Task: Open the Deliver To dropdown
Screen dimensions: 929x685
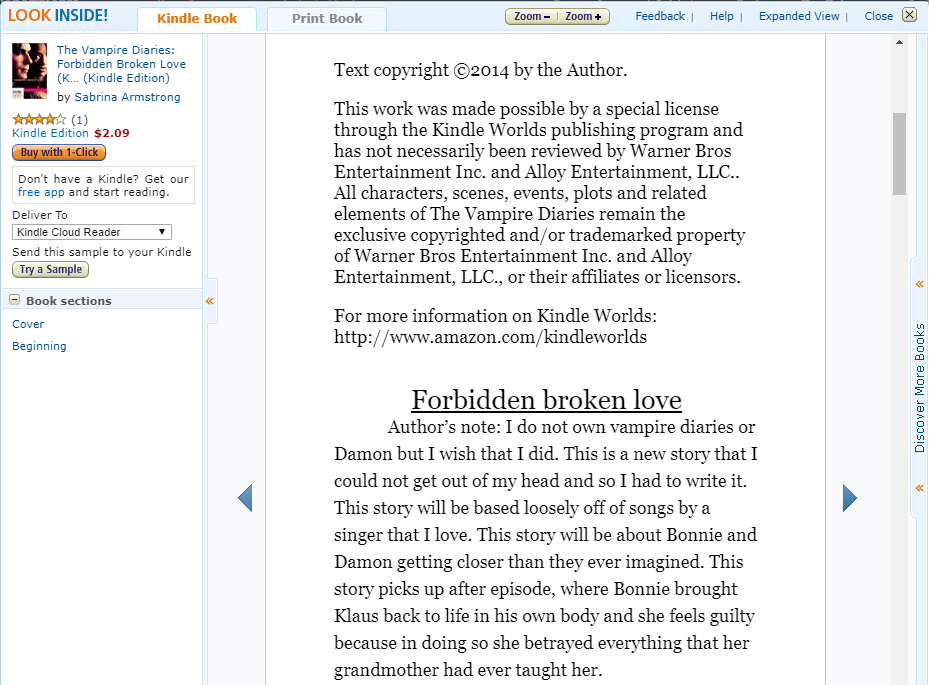Action: (92, 232)
